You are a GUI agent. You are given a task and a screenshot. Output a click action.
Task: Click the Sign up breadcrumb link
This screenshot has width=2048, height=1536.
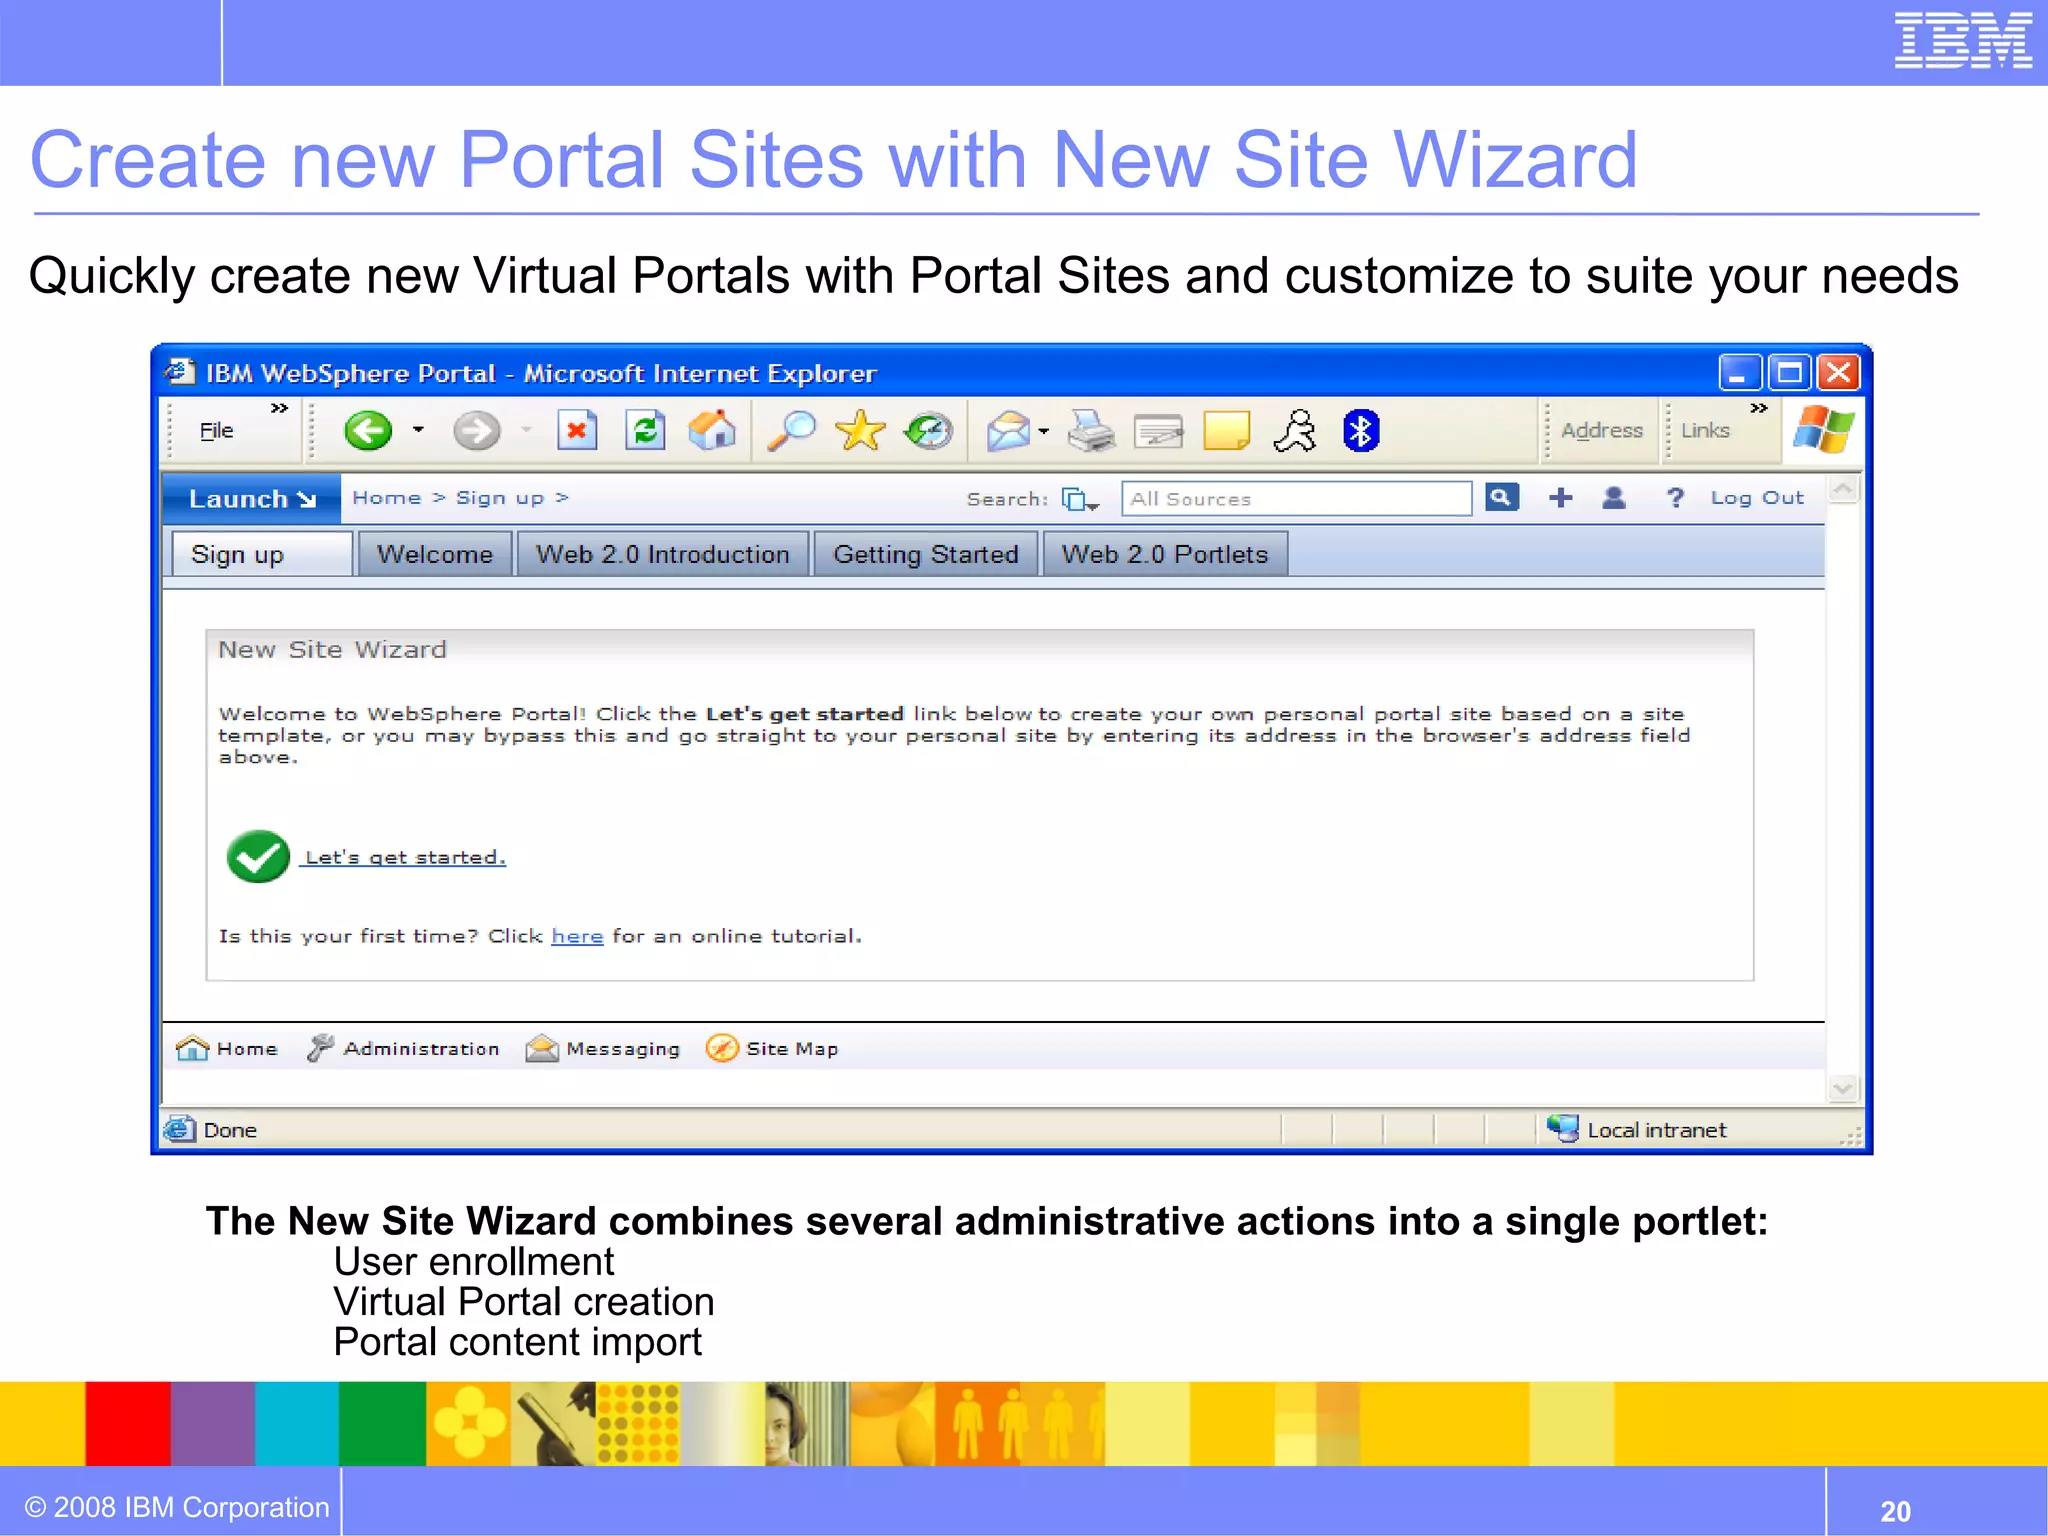pyautogui.click(x=500, y=498)
